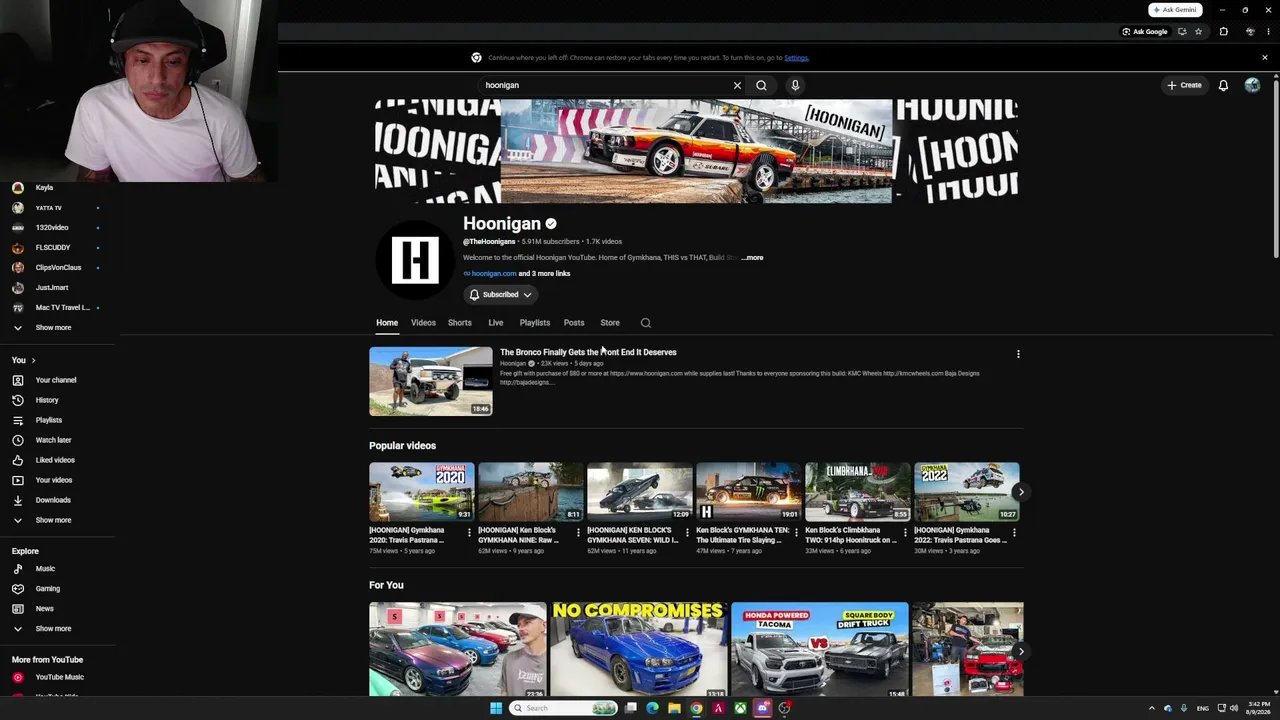1280x720 pixels.
Task: Play the Tacoma vs Drift Truck thumbnail
Action: coord(820,649)
